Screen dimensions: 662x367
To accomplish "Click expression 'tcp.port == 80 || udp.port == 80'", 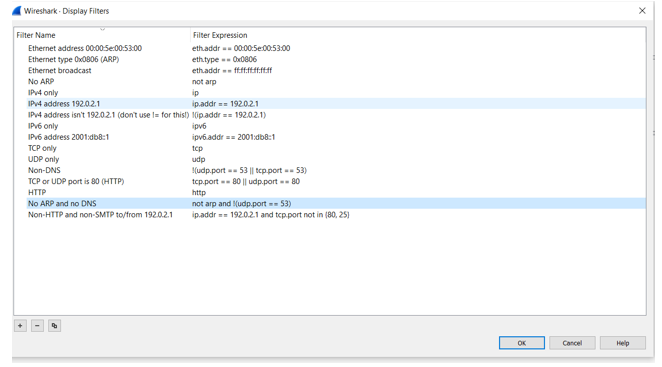I will (246, 181).
